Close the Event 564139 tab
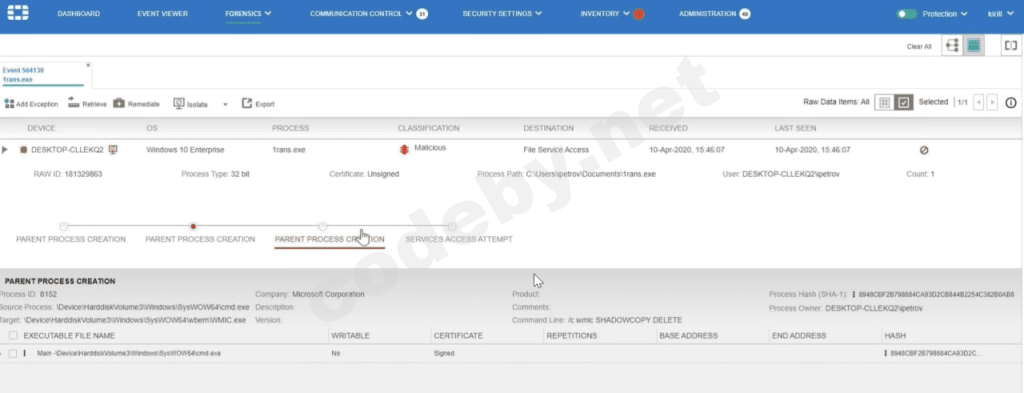The image size is (1024, 393). (88, 65)
